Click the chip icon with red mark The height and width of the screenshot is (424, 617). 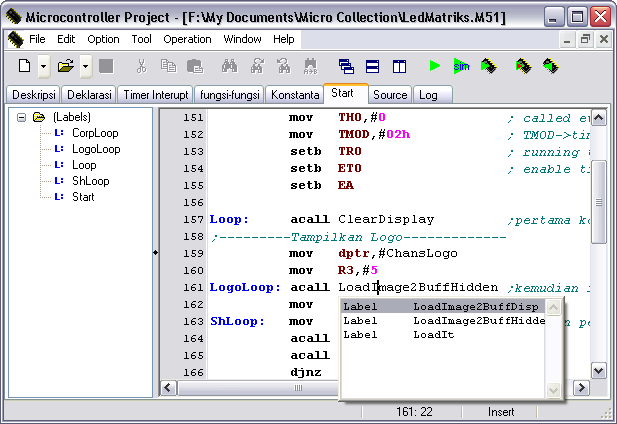(523, 66)
